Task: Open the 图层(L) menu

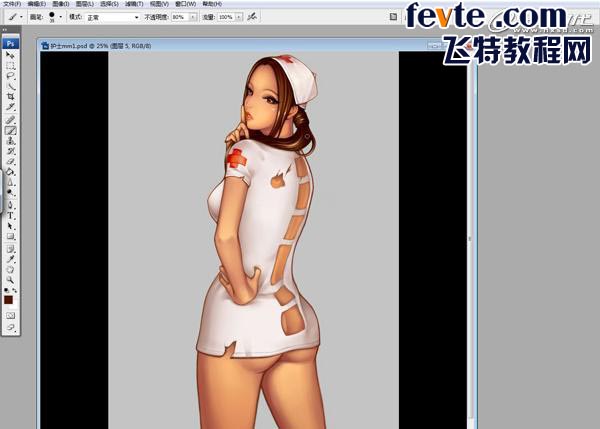Action: tap(85, 4)
